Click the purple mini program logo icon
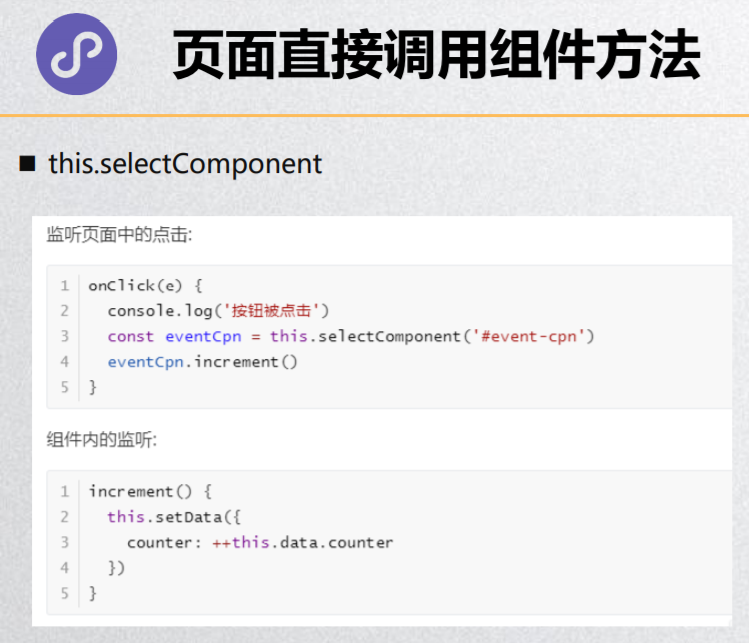 click(x=76, y=54)
